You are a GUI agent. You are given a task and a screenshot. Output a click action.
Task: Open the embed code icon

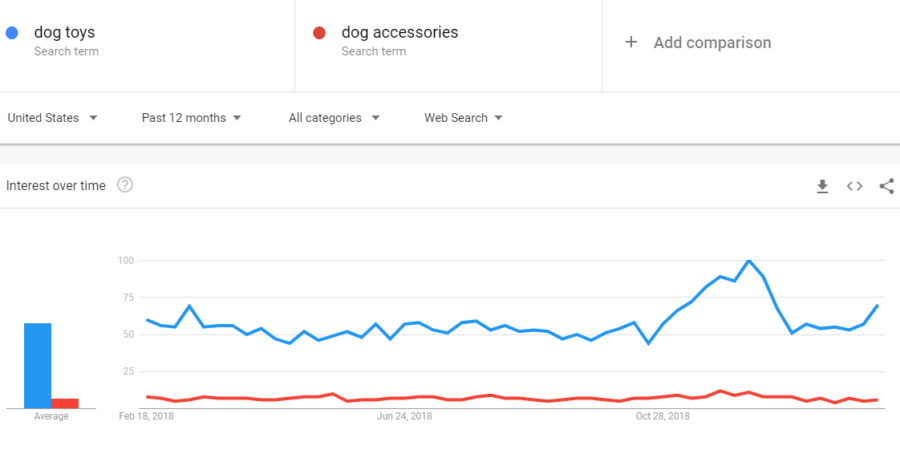[855, 186]
